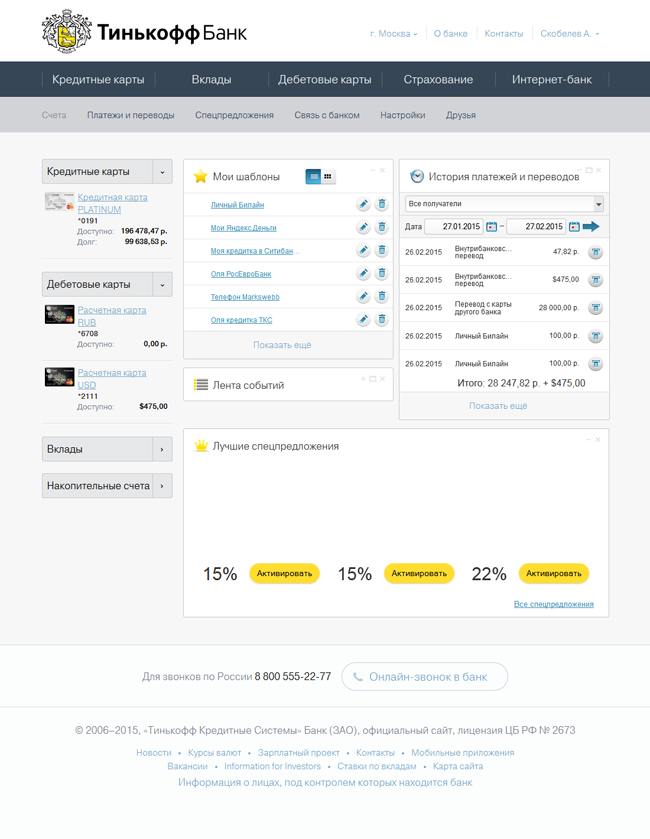Expand the Лента событий widget

363,379
